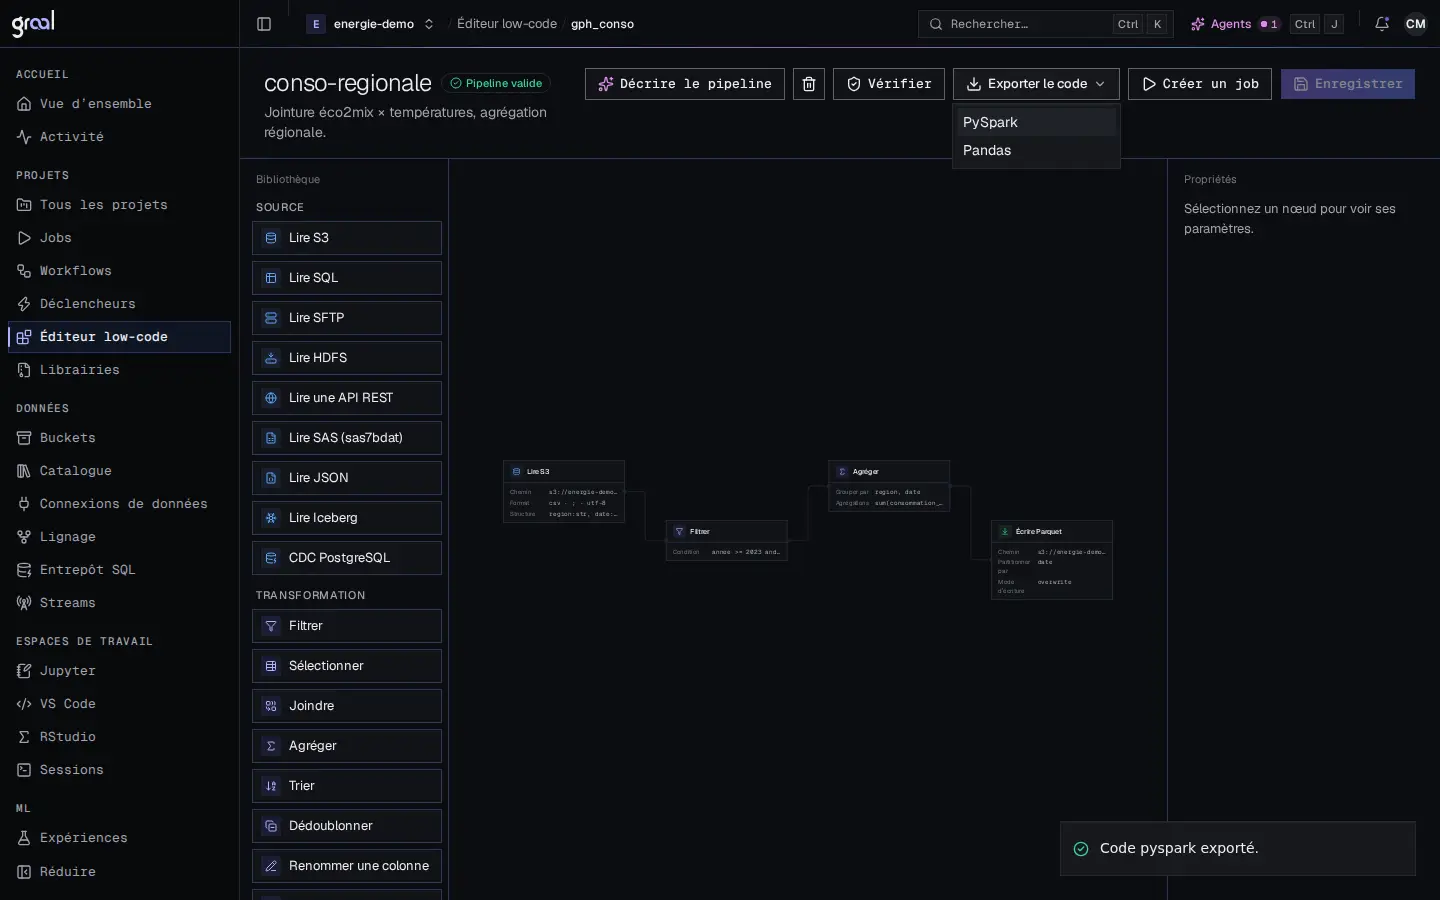This screenshot has width=1440, height=900.
Task: Click Décrire le pipeline button
Action: click(x=685, y=84)
